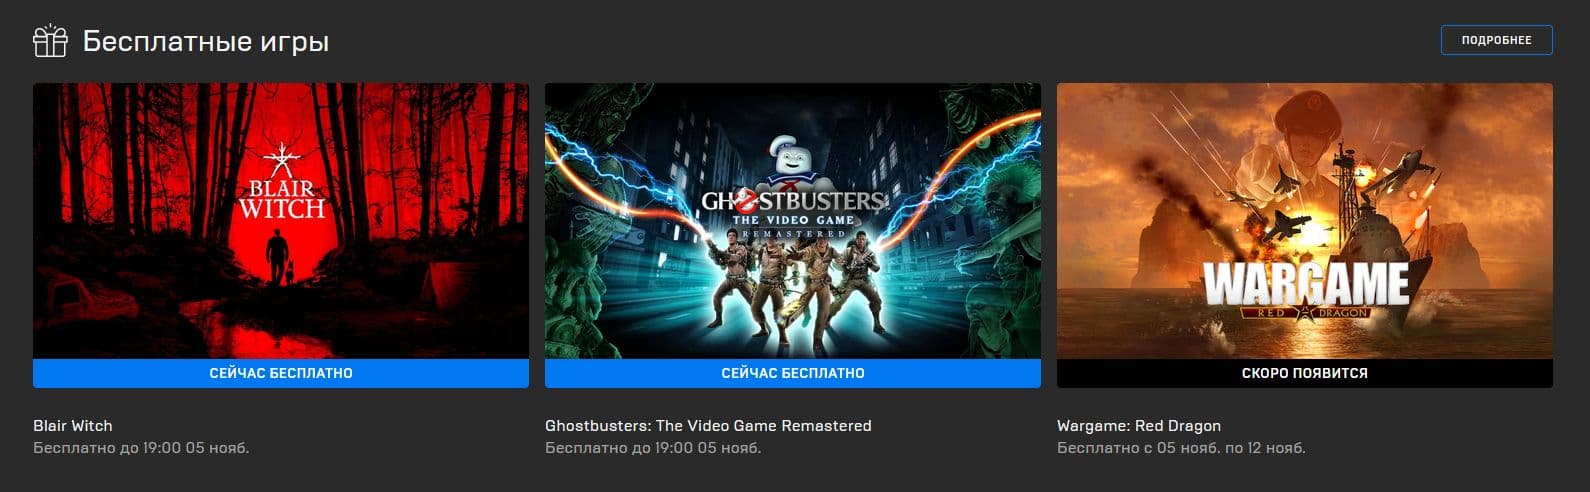Click СЕЙЧАС БЕСПЛАТНО banner under Blair Witch
Viewport: 1590px width, 492px height.
(281, 373)
